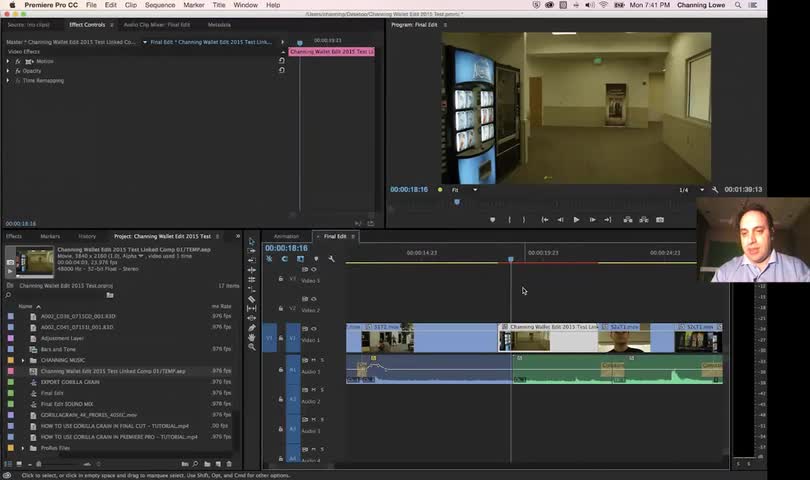Viewport: 810px width, 480px height.
Task: Click the Add Marker icon in the timeline
Action: point(316,259)
